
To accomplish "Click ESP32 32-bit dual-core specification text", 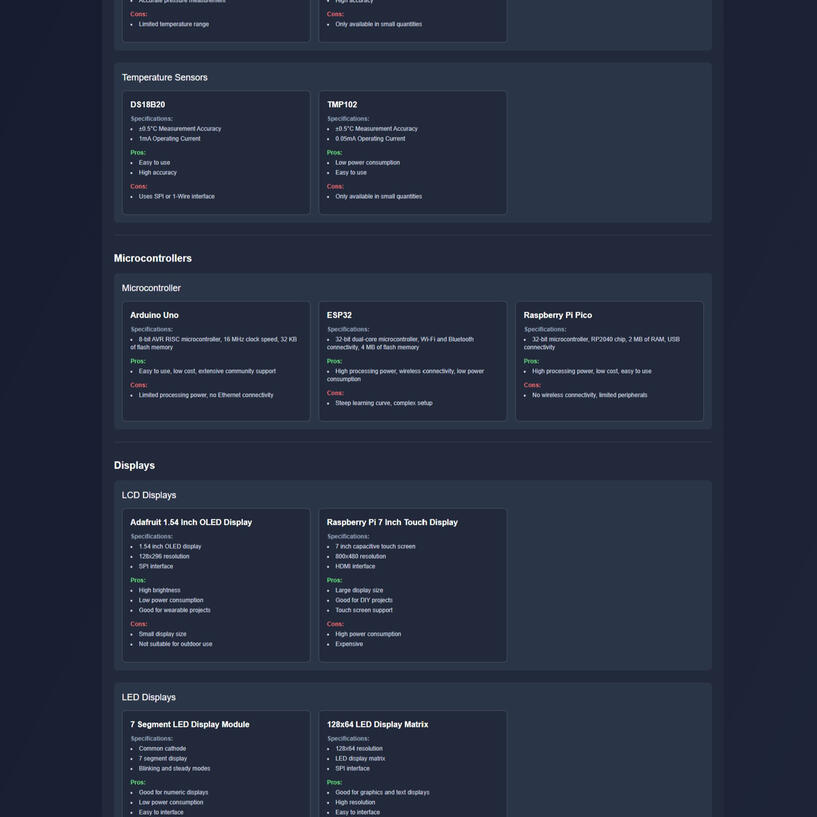I will pos(400,343).
